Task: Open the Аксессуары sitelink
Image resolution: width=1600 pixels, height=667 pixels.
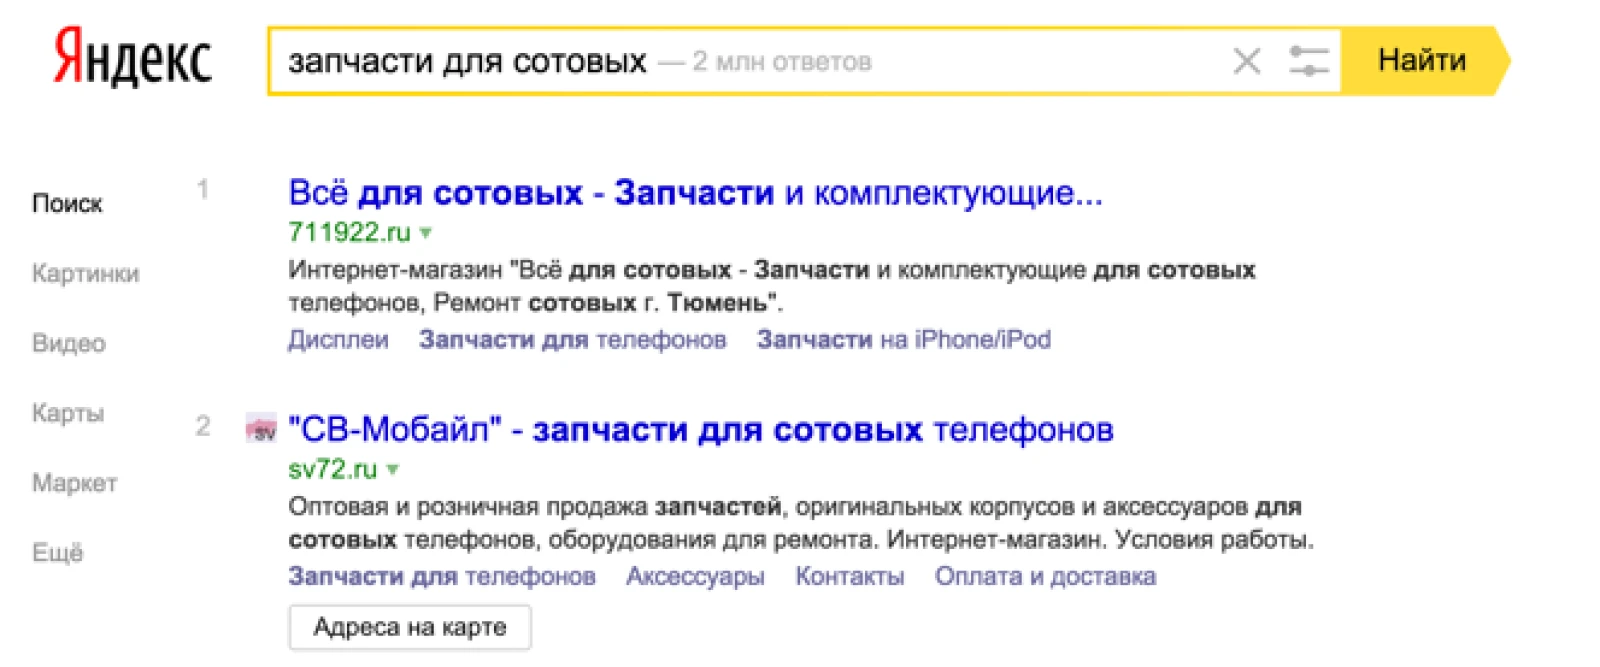Action: (x=695, y=577)
